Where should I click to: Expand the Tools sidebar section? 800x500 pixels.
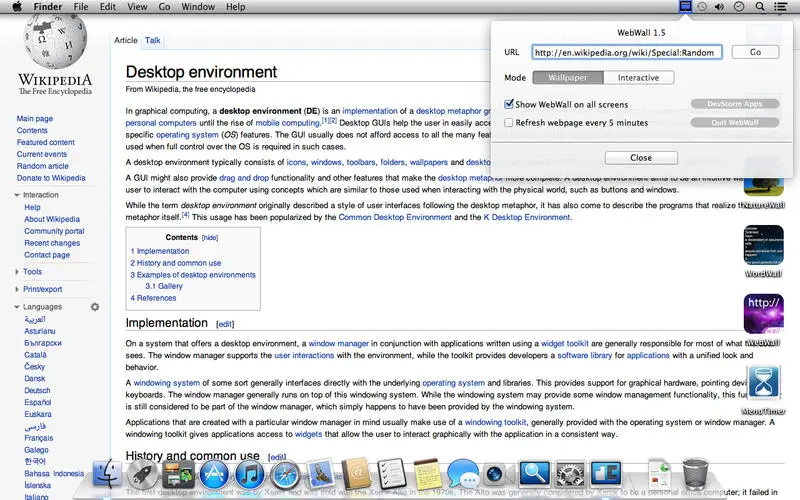coord(17,272)
